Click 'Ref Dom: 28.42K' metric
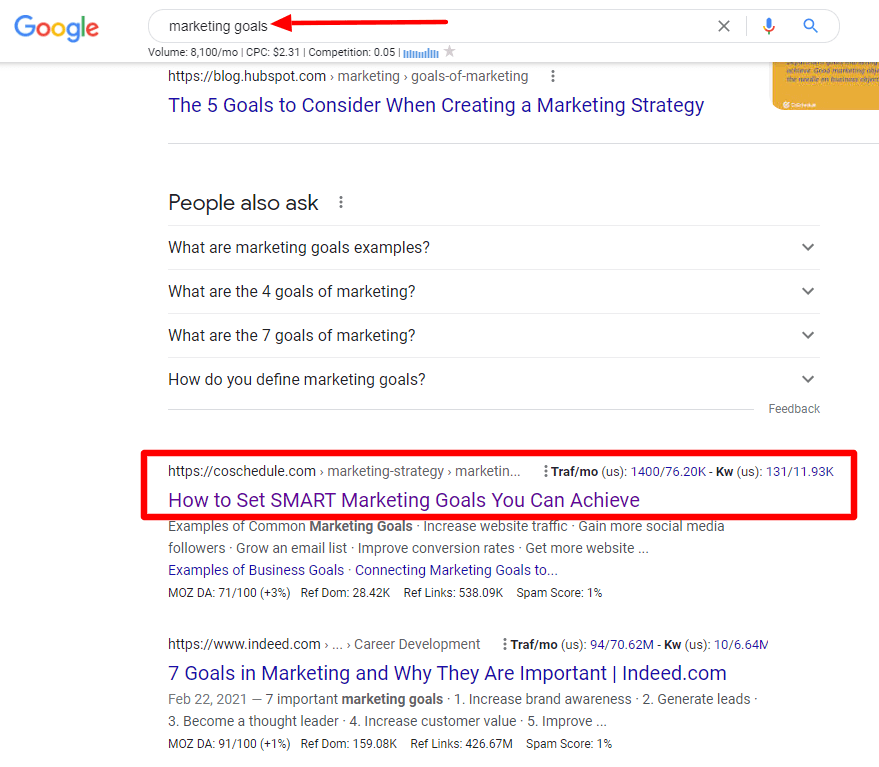Image resolution: width=879 pixels, height=767 pixels. 345,593
